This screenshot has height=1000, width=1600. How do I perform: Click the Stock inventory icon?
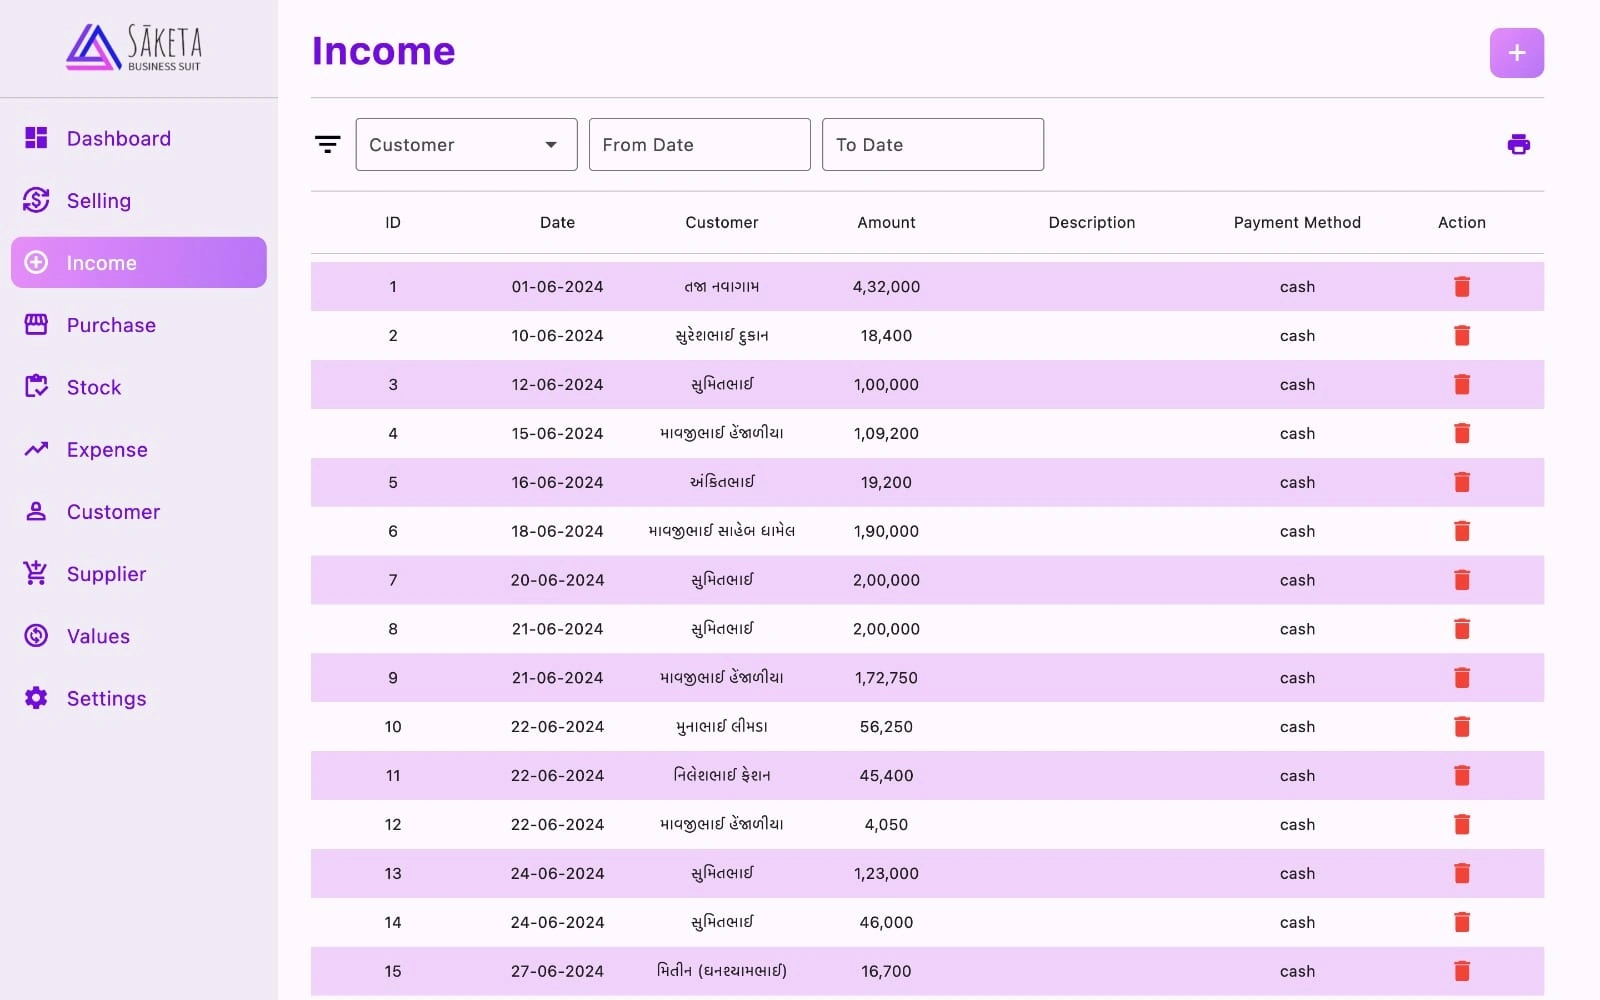[36, 386]
